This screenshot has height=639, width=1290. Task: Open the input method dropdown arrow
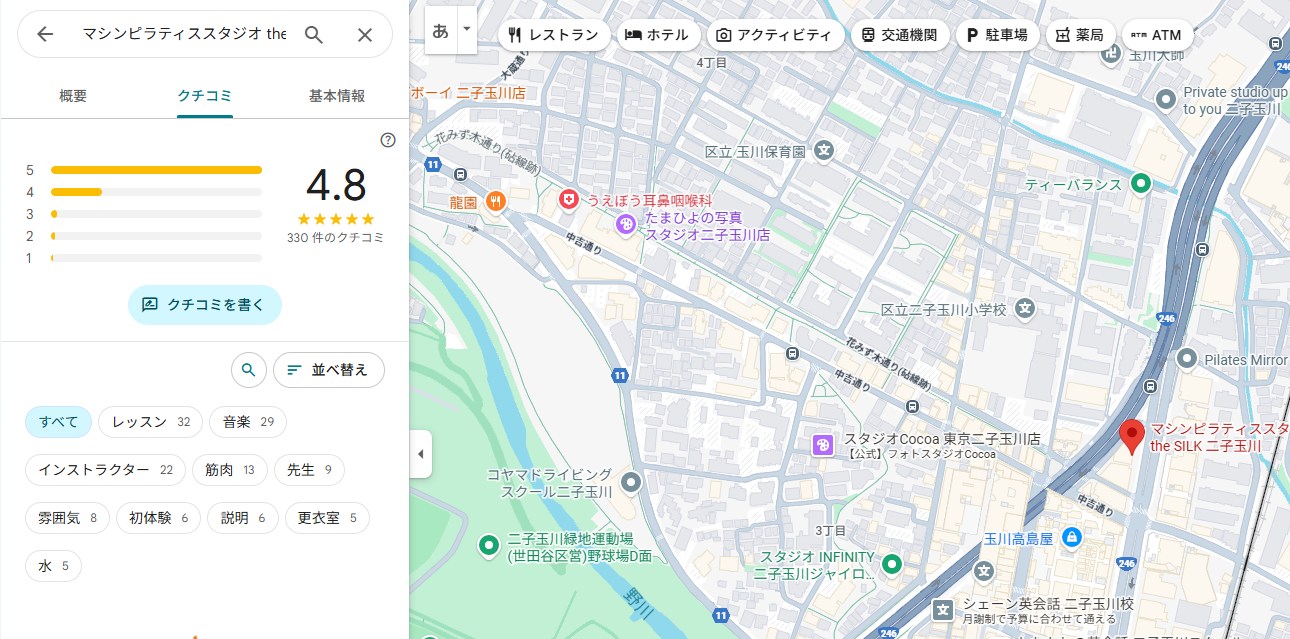click(467, 28)
